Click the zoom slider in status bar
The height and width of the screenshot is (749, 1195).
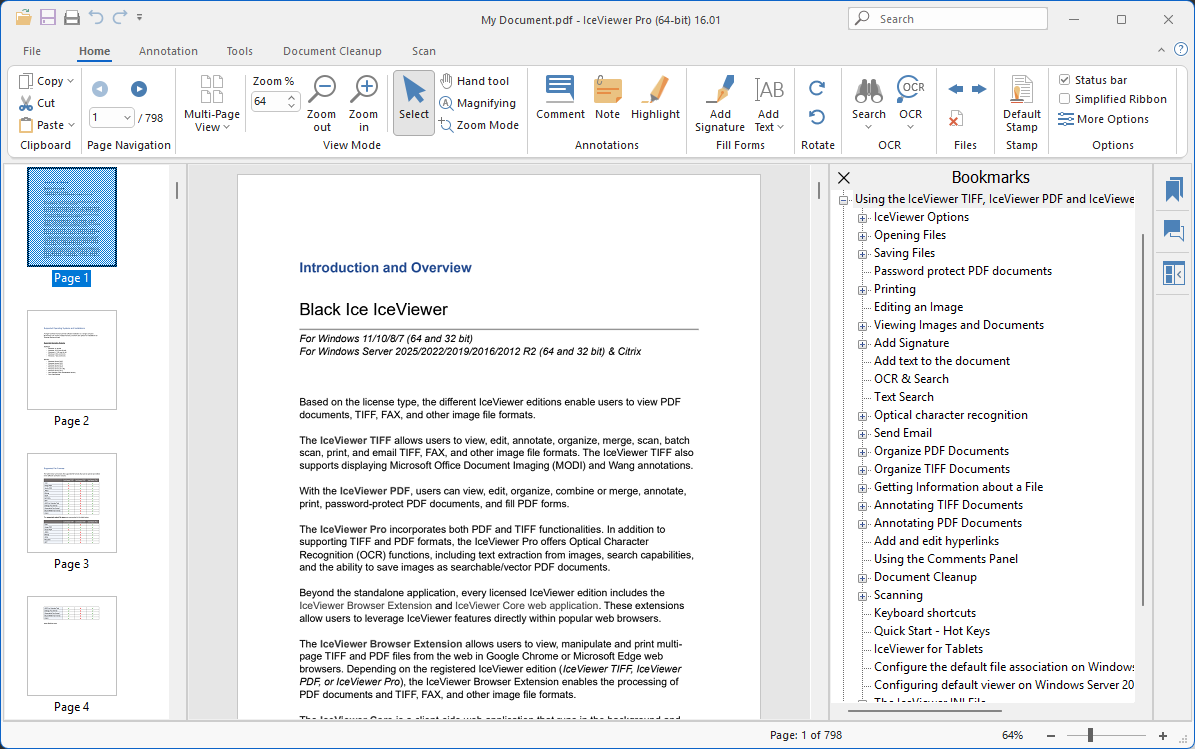pyautogui.click(x=1090, y=735)
